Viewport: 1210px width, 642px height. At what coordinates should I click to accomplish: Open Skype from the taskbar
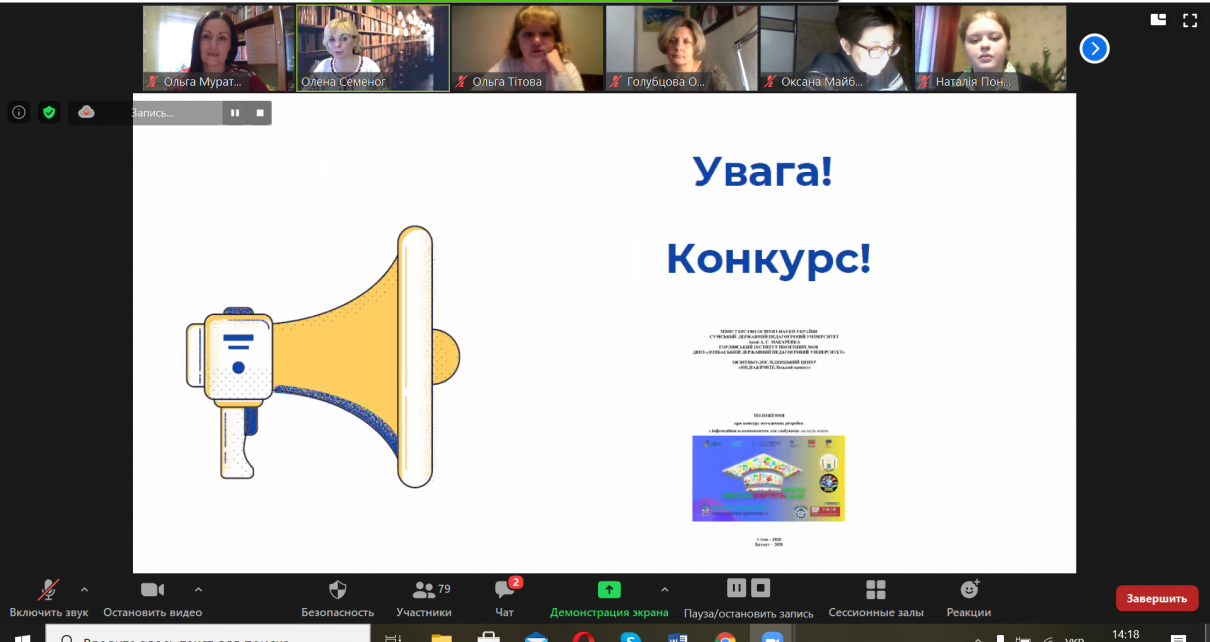[630, 636]
